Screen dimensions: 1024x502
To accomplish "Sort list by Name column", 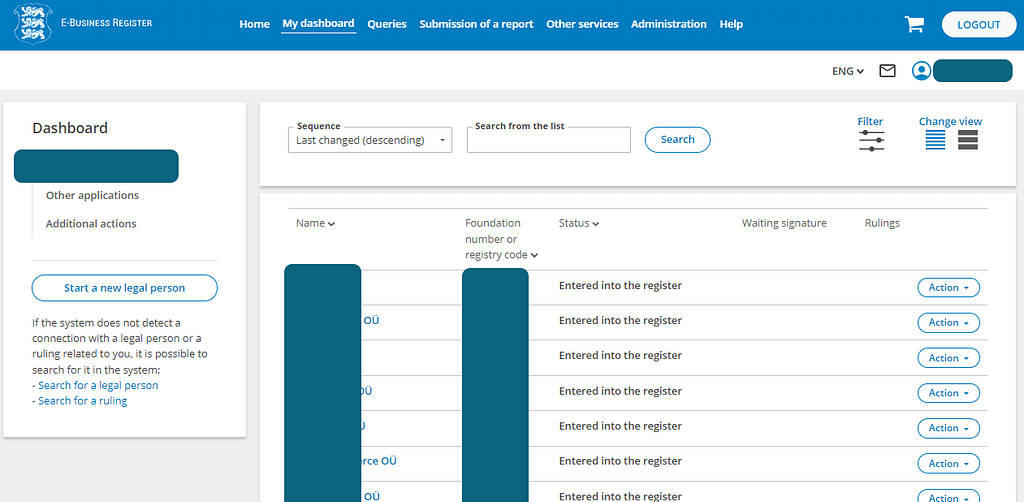I will (315, 223).
